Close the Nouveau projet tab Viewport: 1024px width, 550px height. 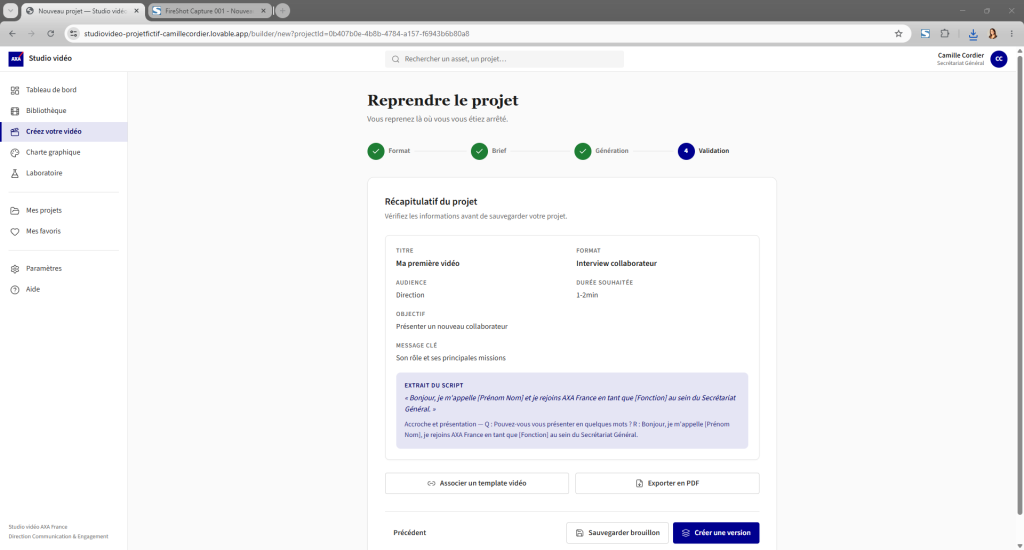[136, 11]
